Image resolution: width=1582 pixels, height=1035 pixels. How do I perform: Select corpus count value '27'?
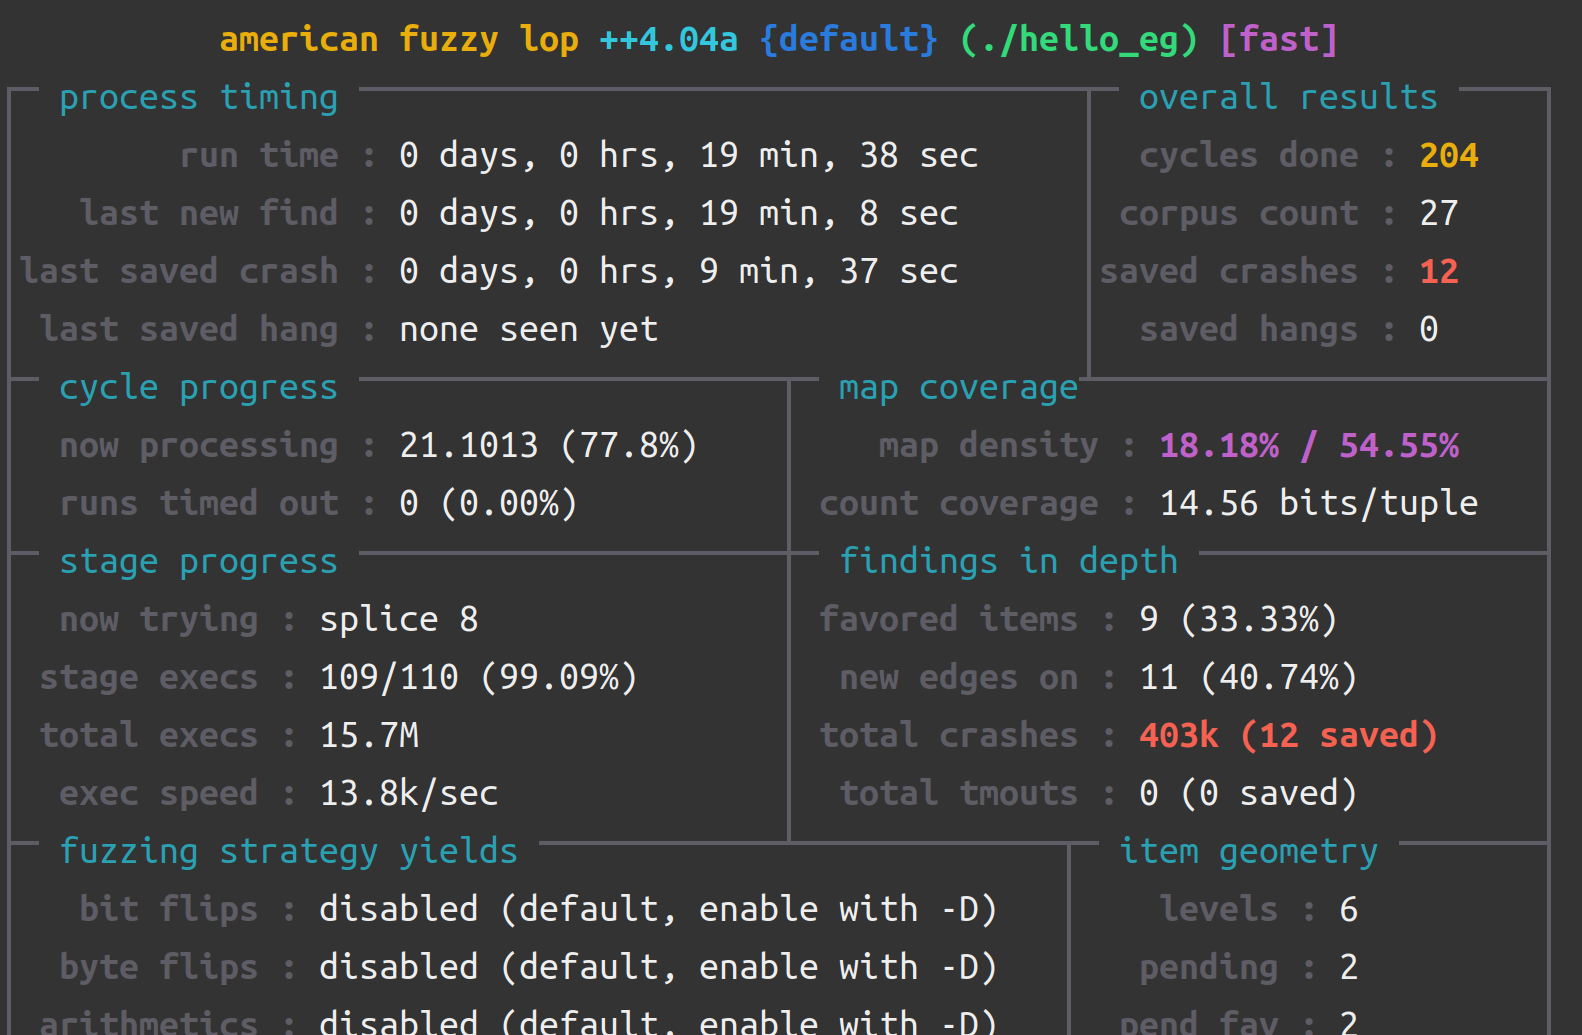[x=1439, y=214]
